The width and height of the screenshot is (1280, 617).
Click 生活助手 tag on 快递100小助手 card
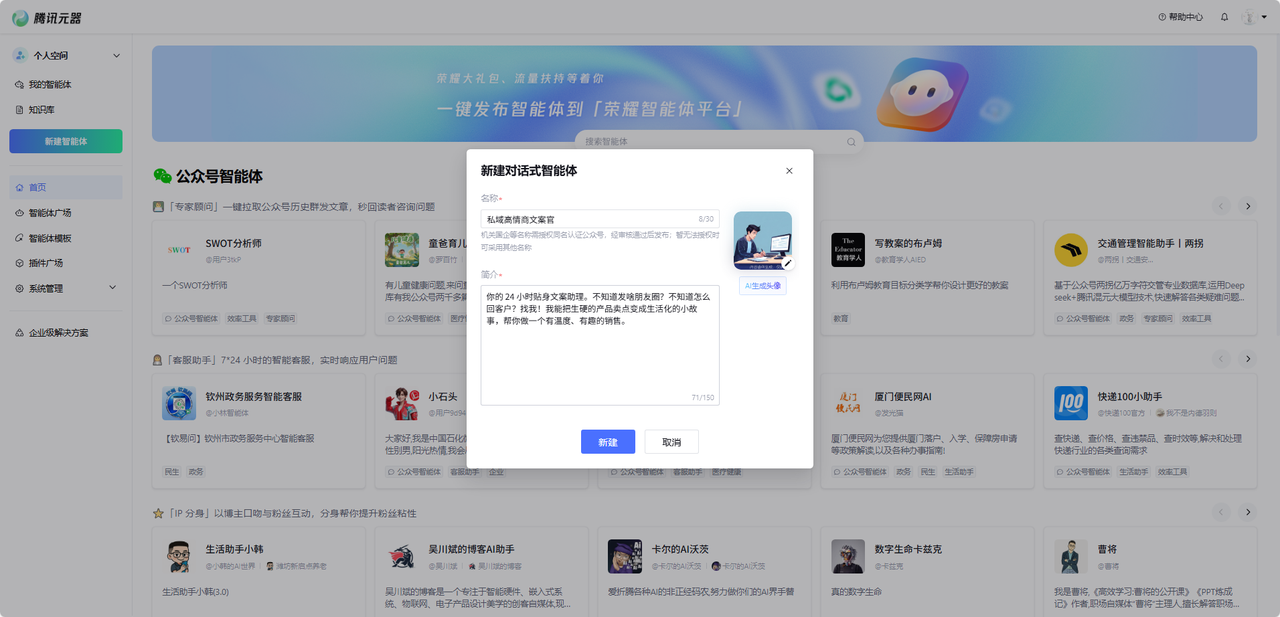[1134, 471]
